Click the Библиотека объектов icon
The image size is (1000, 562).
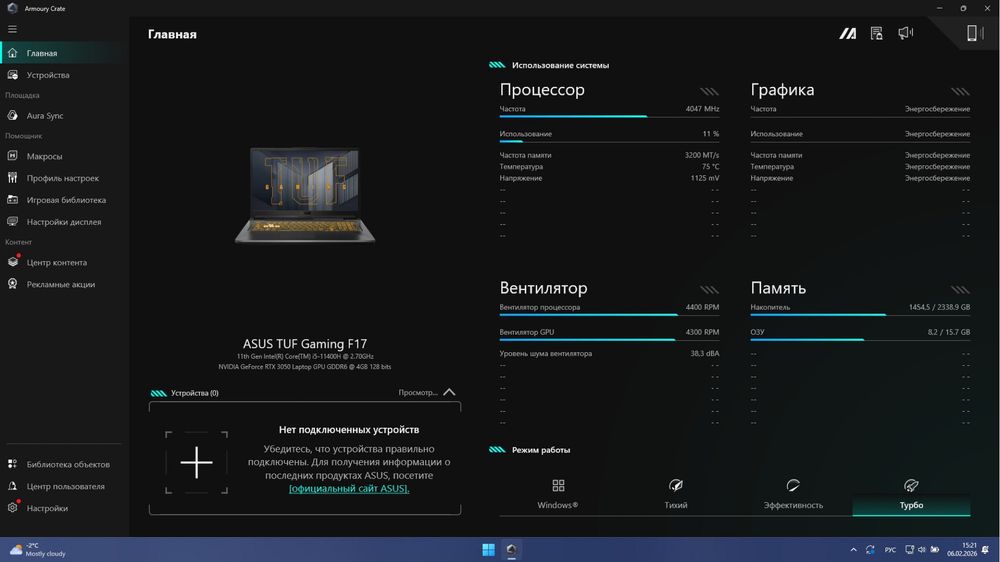(12, 464)
